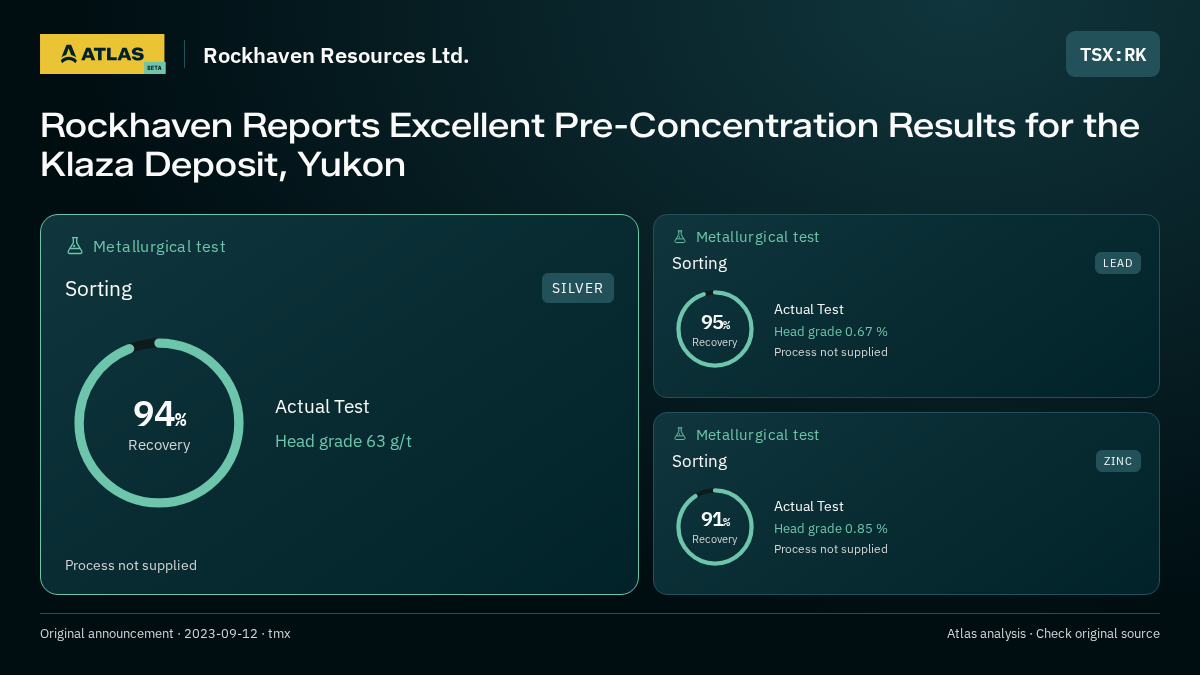
Task: Click the flask icon in the Zinc card
Action: pos(680,435)
